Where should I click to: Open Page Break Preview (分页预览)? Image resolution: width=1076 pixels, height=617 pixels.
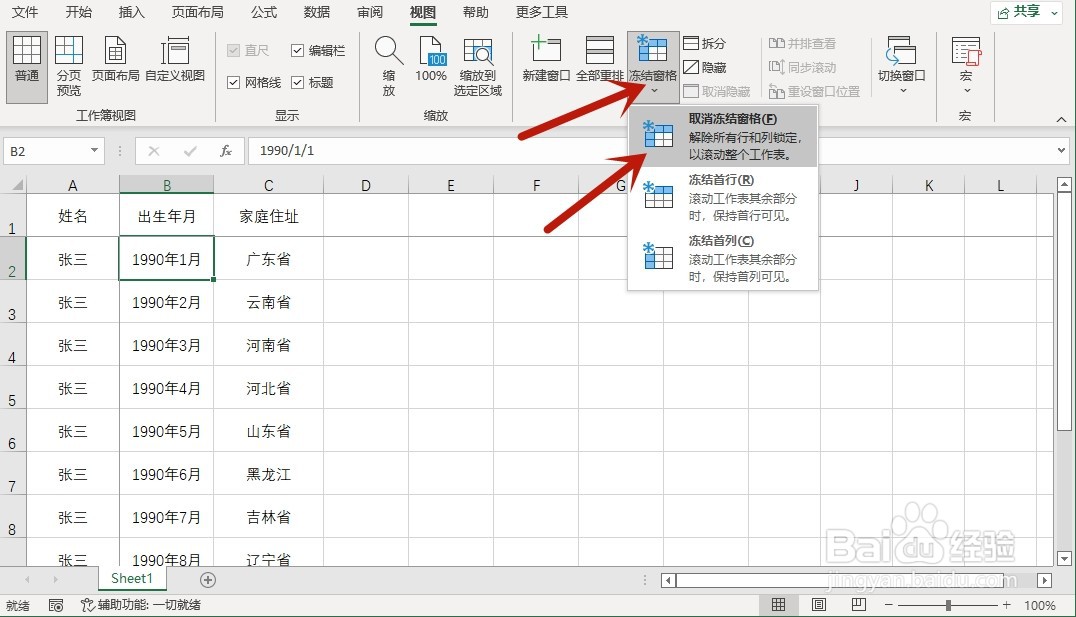pyautogui.click(x=69, y=67)
